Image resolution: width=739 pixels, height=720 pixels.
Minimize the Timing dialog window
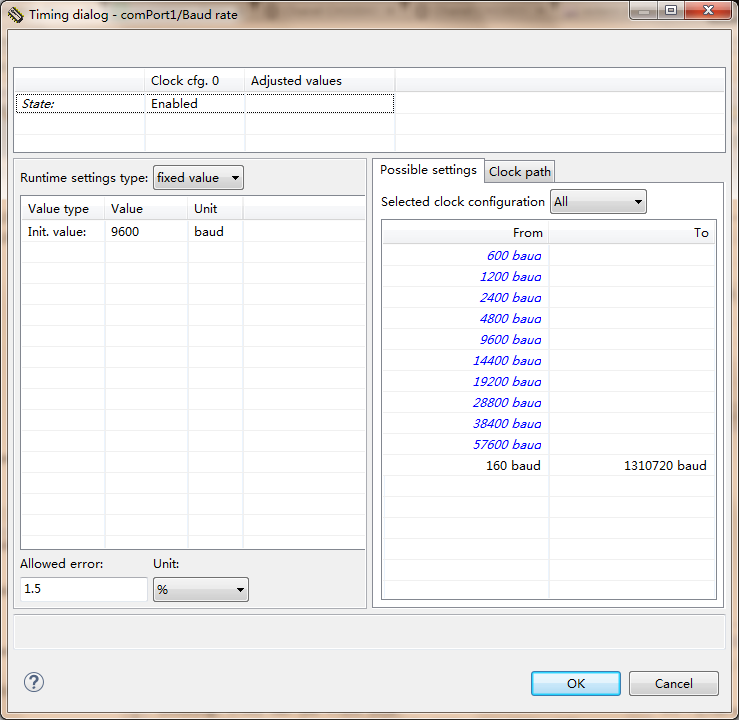point(644,10)
